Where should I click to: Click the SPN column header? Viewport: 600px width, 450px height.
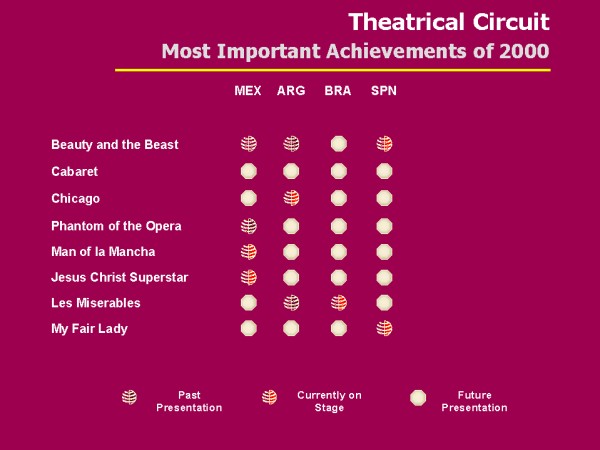[x=384, y=91]
